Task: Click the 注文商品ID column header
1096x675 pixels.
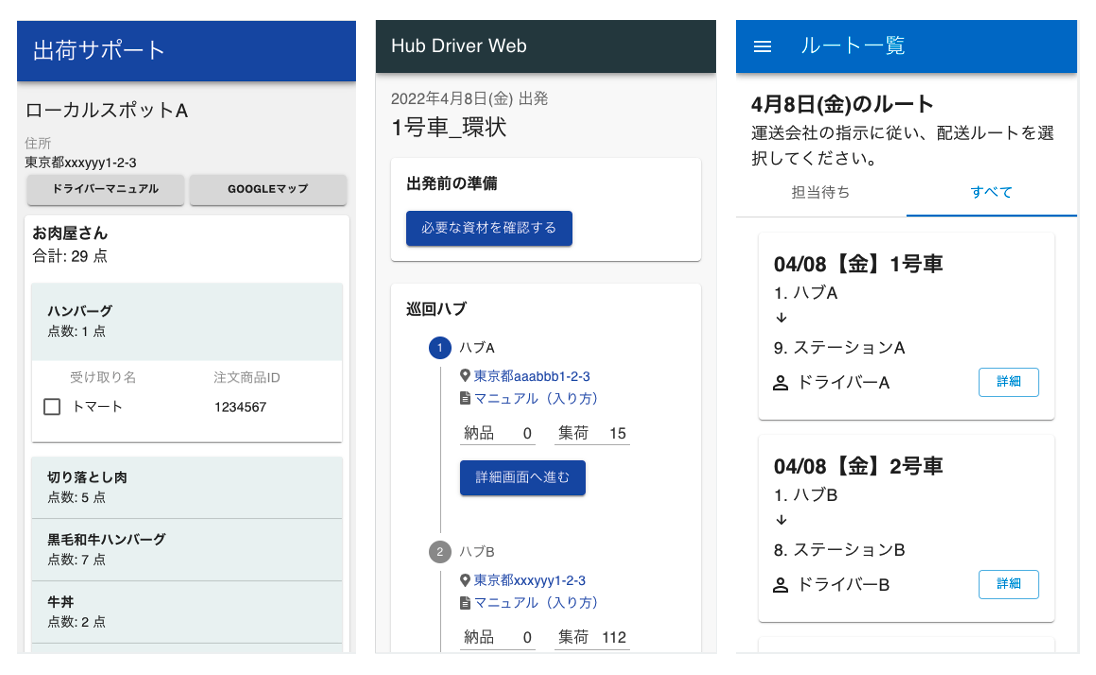Action: [247, 377]
